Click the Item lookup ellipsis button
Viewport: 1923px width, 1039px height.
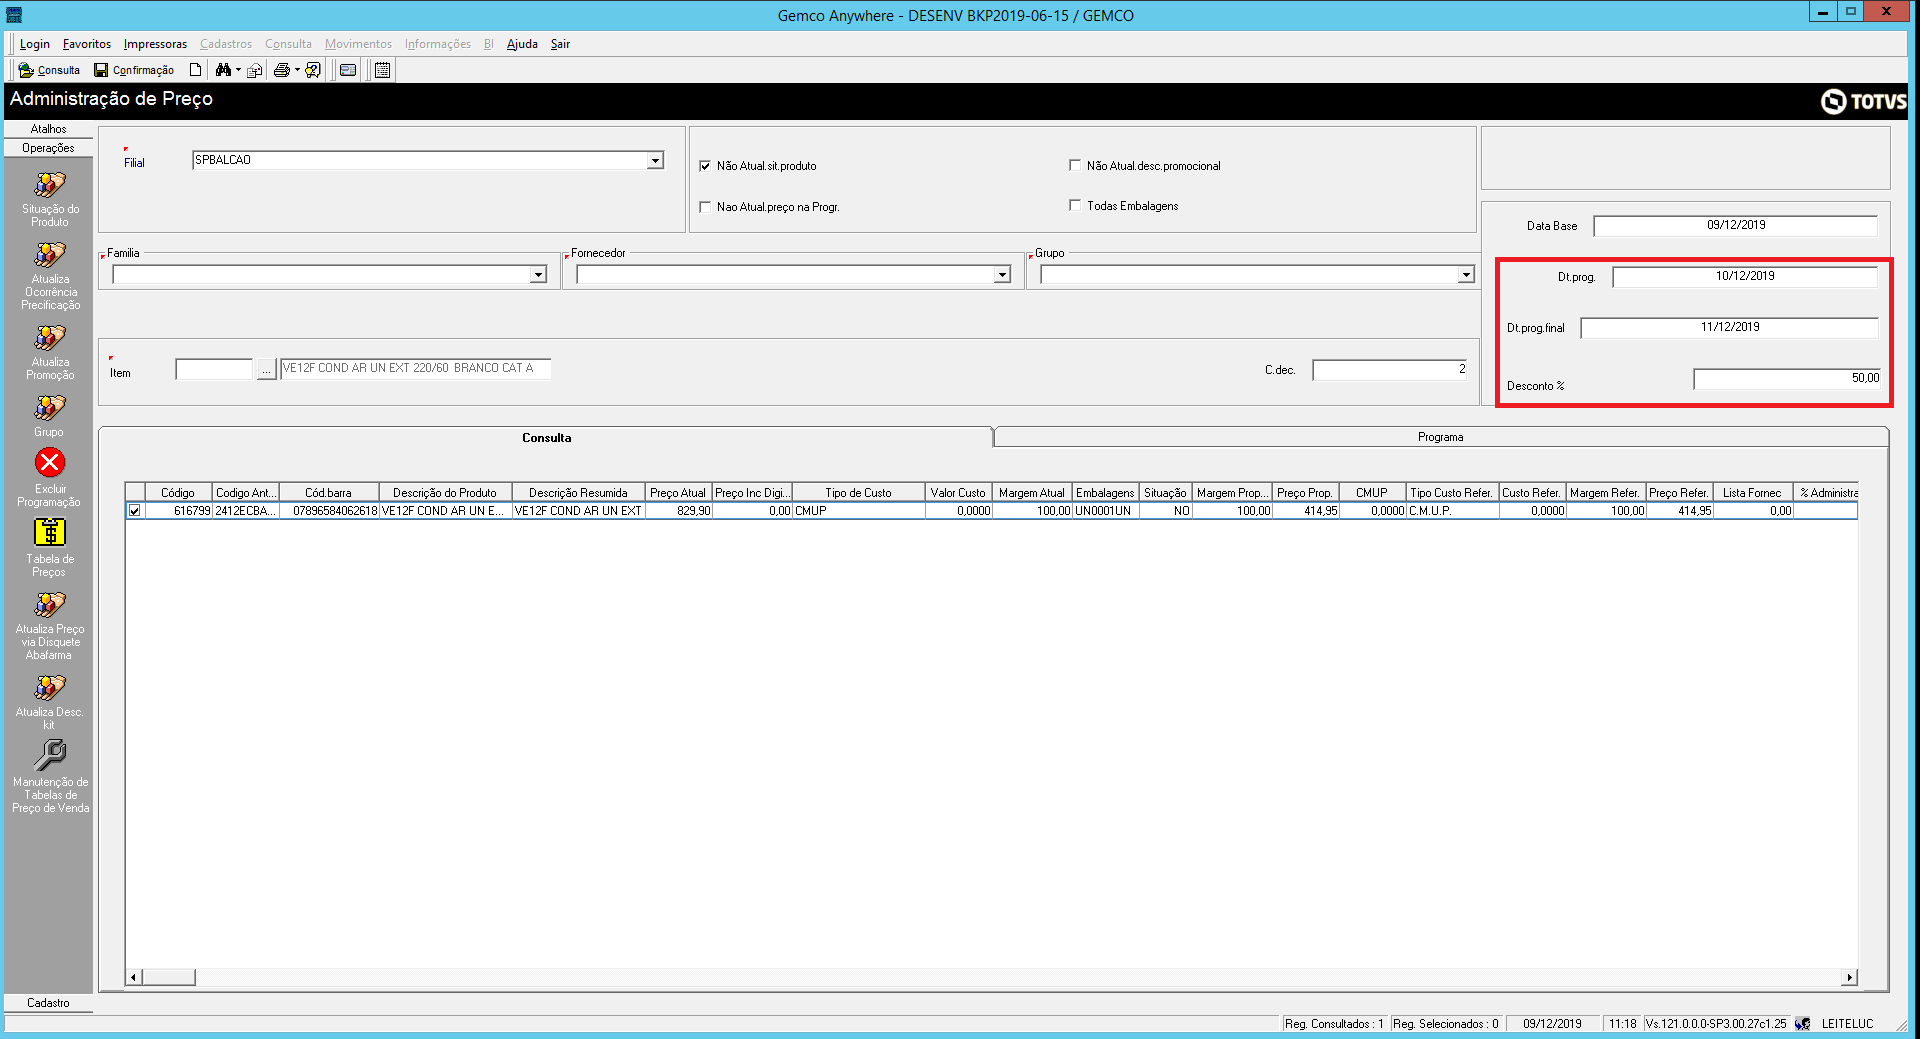pos(266,371)
